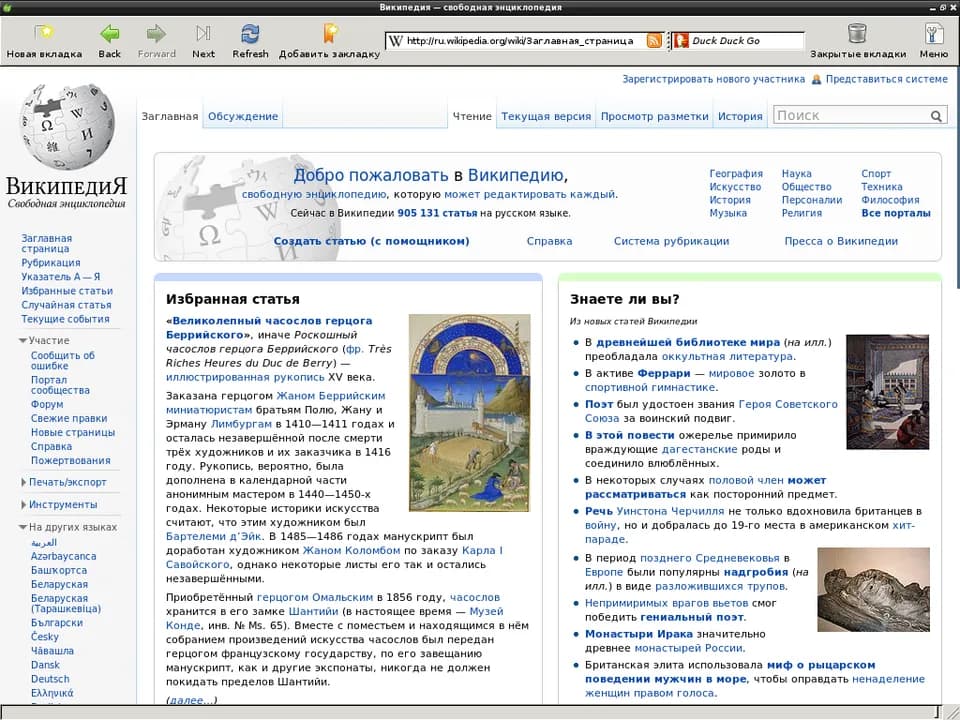Collapse the На других языках section
Viewport: 960px width, 720px height.
[23, 527]
